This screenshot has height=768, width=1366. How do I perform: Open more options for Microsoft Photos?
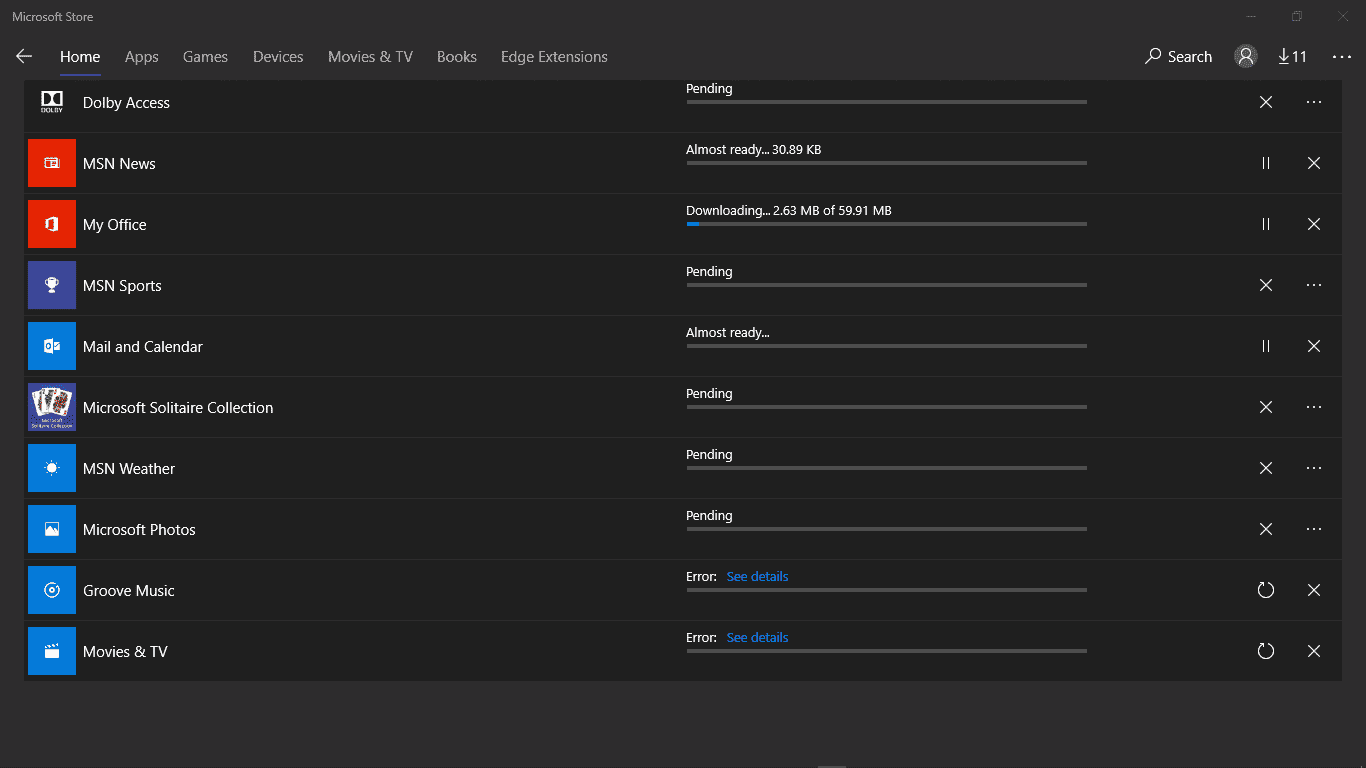pos(1314,529)
